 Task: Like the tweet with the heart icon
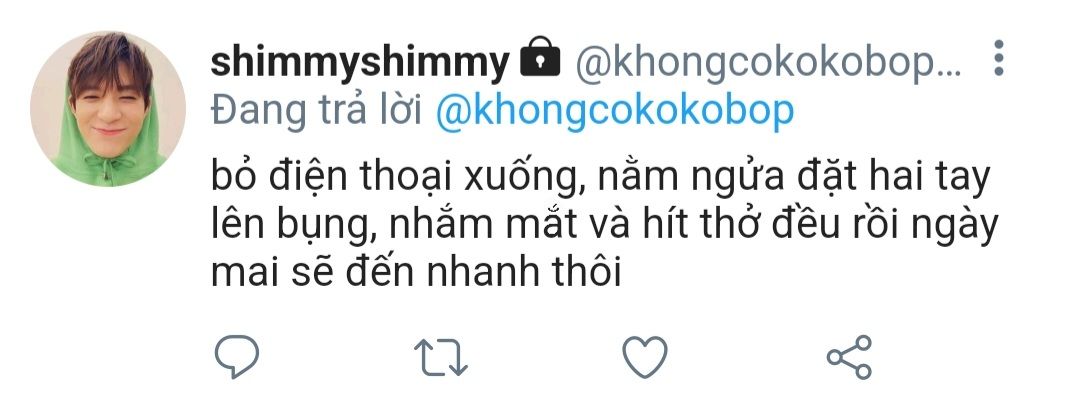[x=645, y=357]
